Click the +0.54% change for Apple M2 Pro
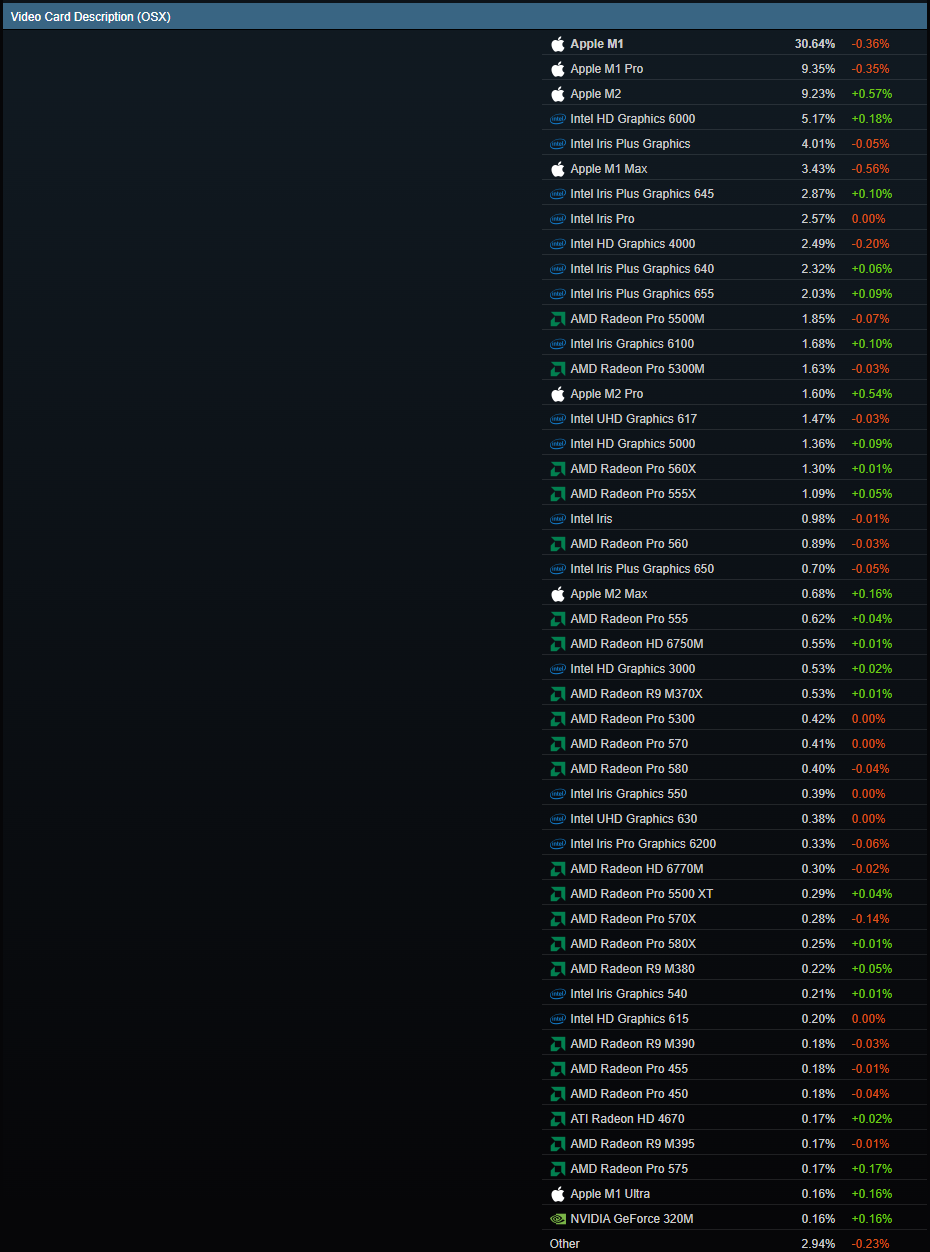 click(x=872, y=394)
